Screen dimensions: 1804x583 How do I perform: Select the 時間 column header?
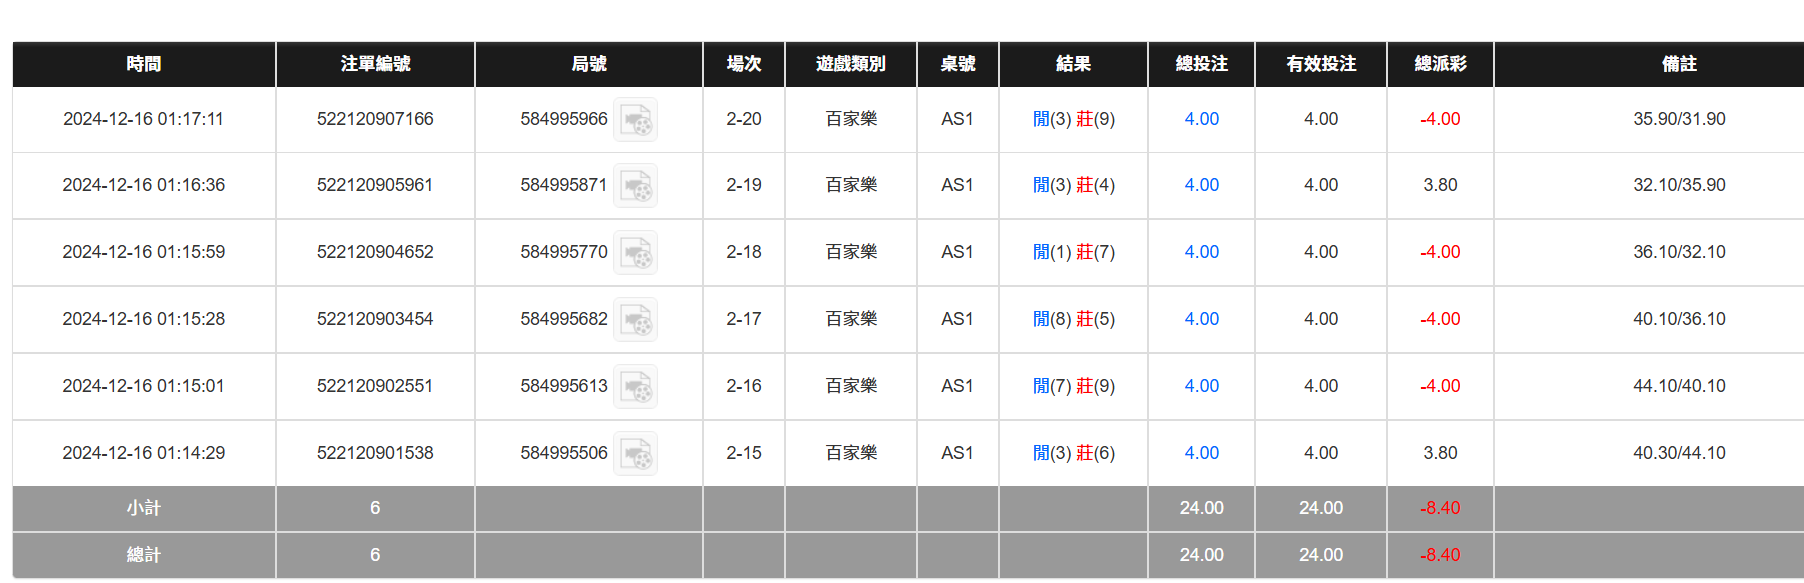pos(144,64)
